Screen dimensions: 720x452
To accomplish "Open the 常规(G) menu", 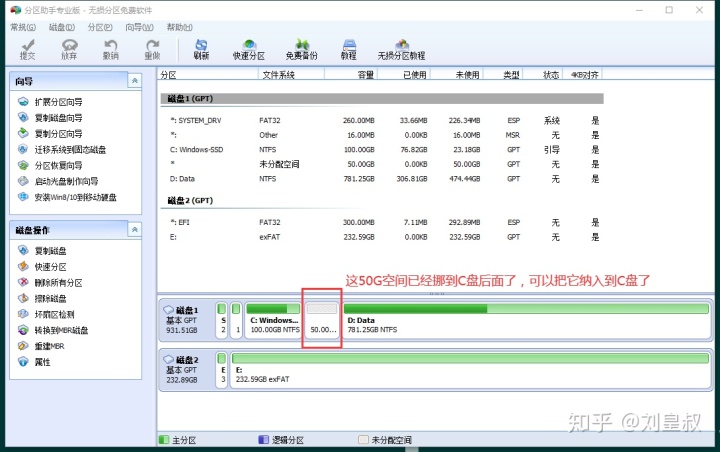I will (x=23, y=27).
